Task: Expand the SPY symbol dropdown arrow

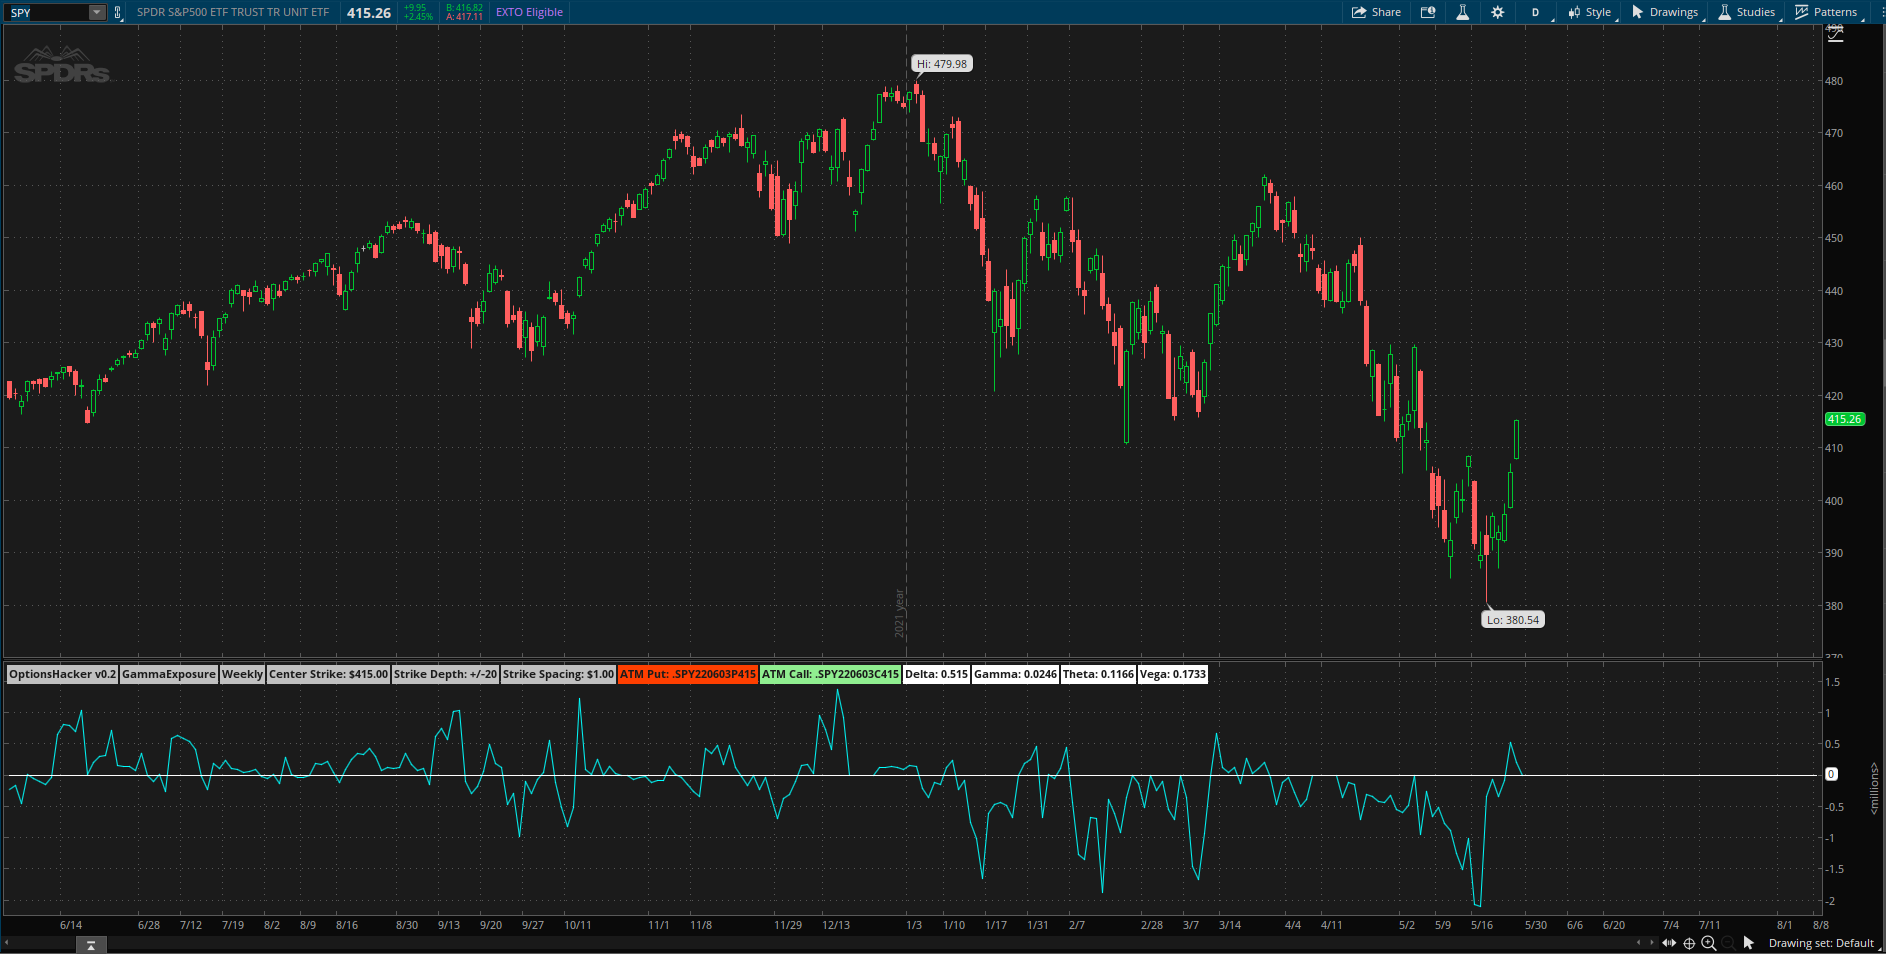Action: click(96, 13)
